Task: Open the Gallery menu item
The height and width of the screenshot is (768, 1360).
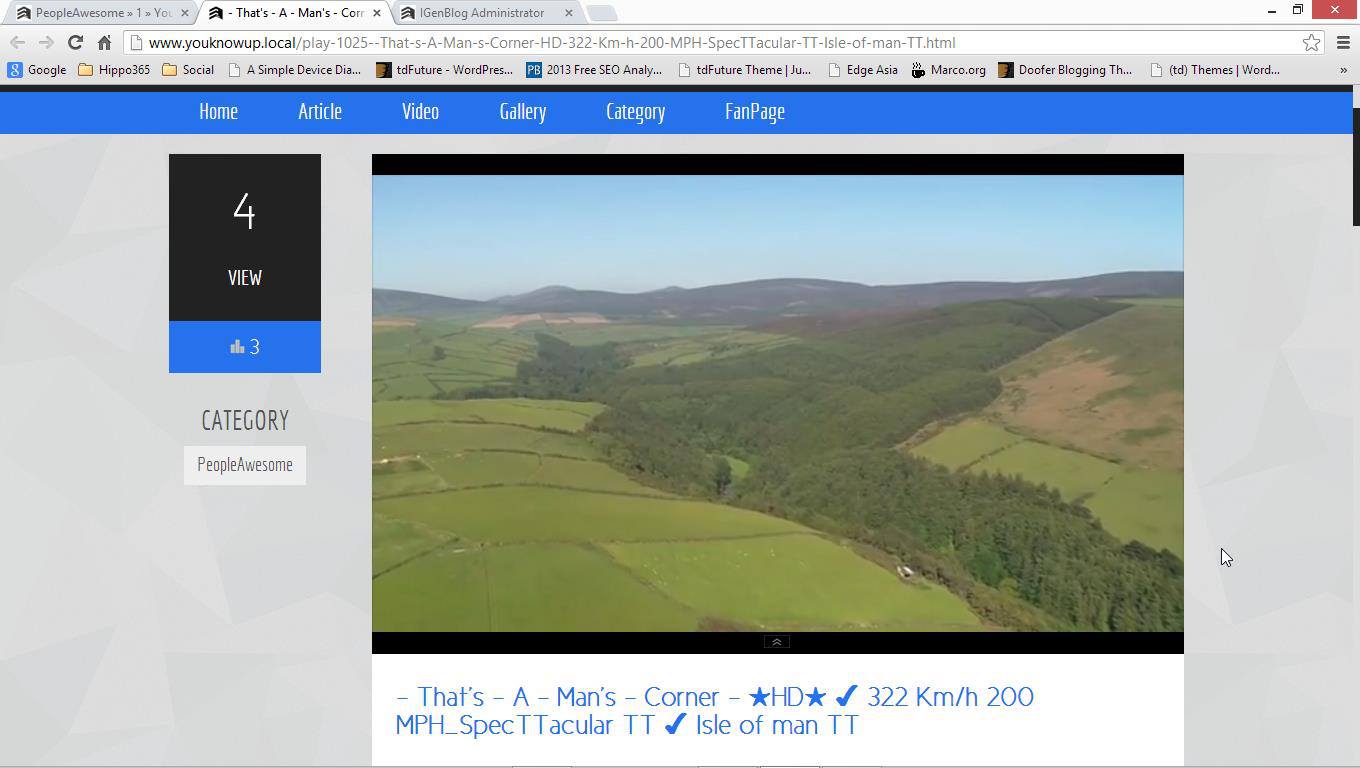Action: click(x=523, y=112)
